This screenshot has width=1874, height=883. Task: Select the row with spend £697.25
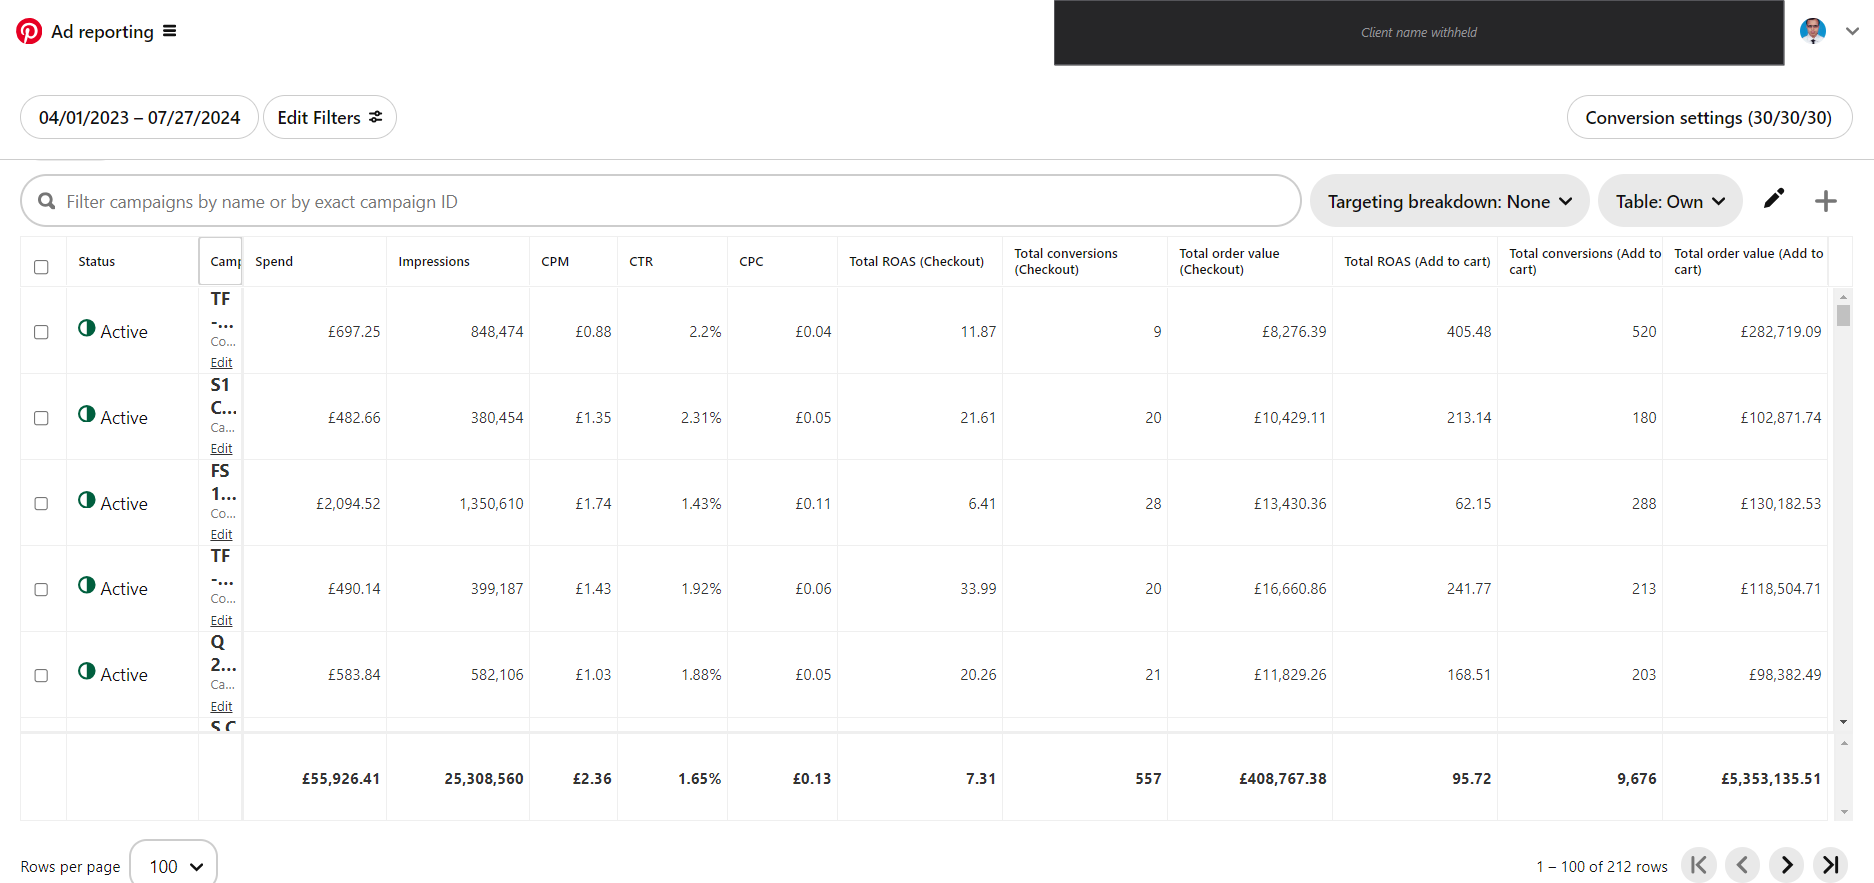coord(41,331)
